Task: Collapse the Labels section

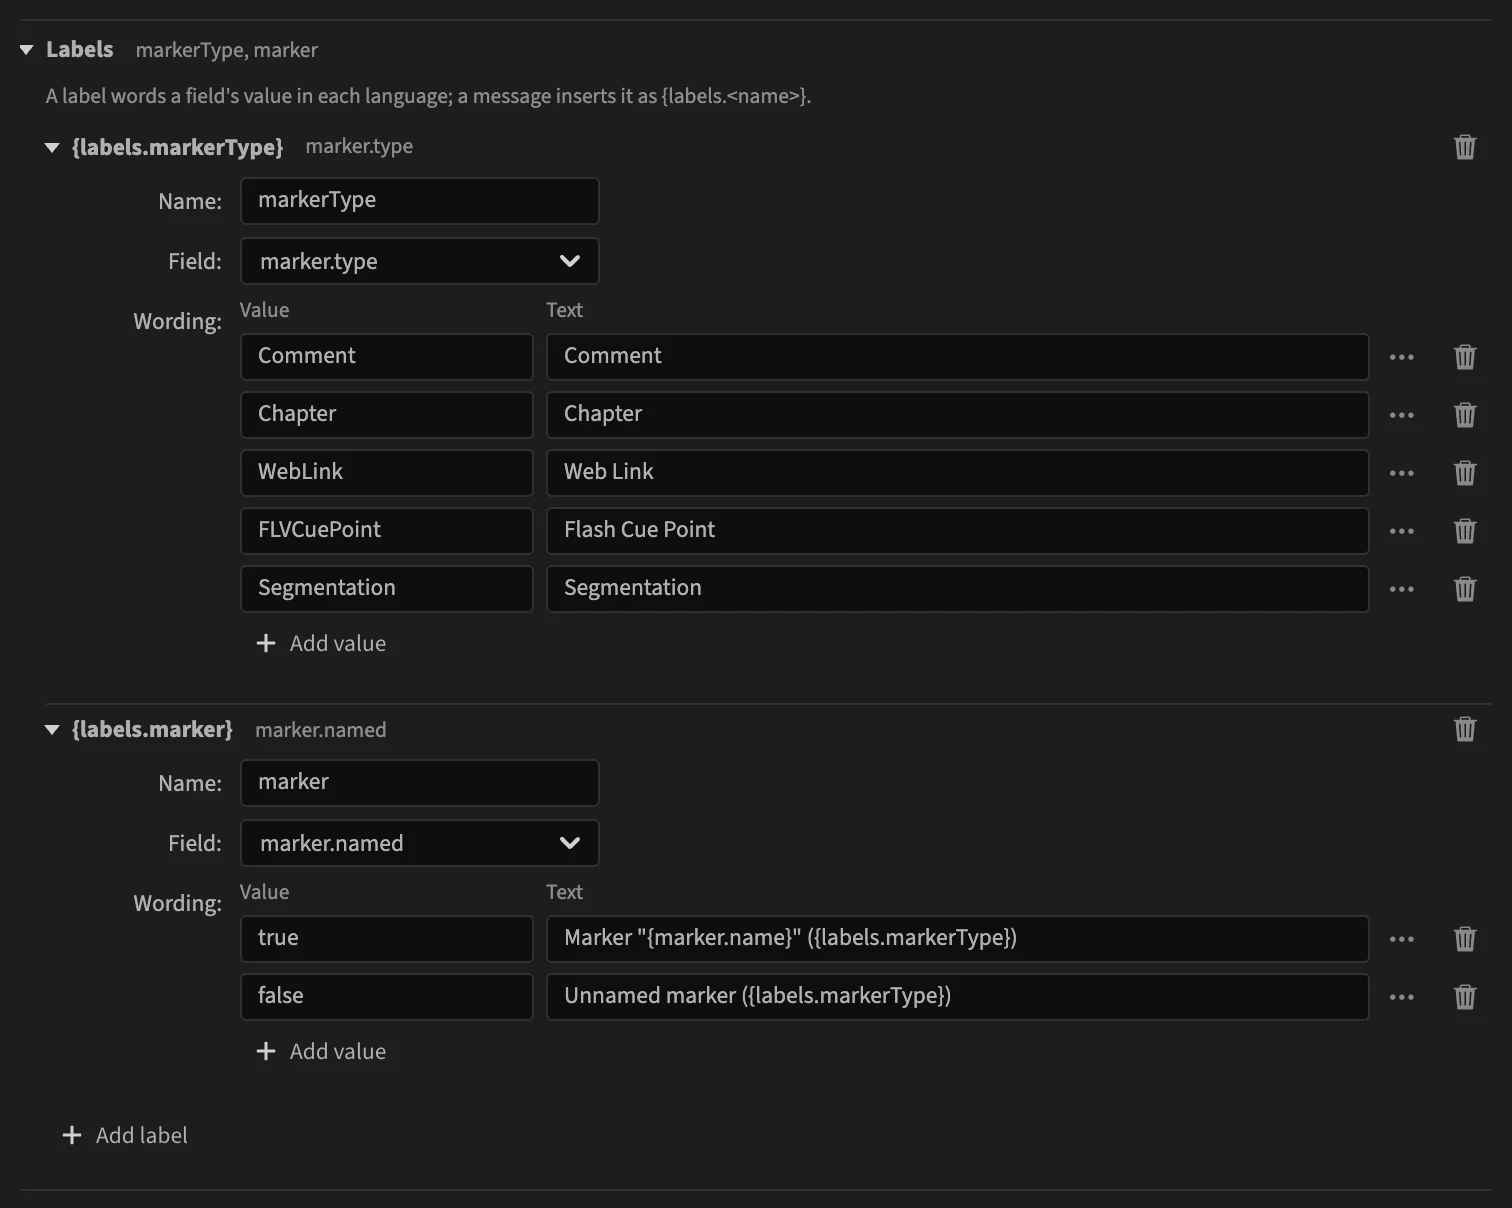Action: [27, 50]
